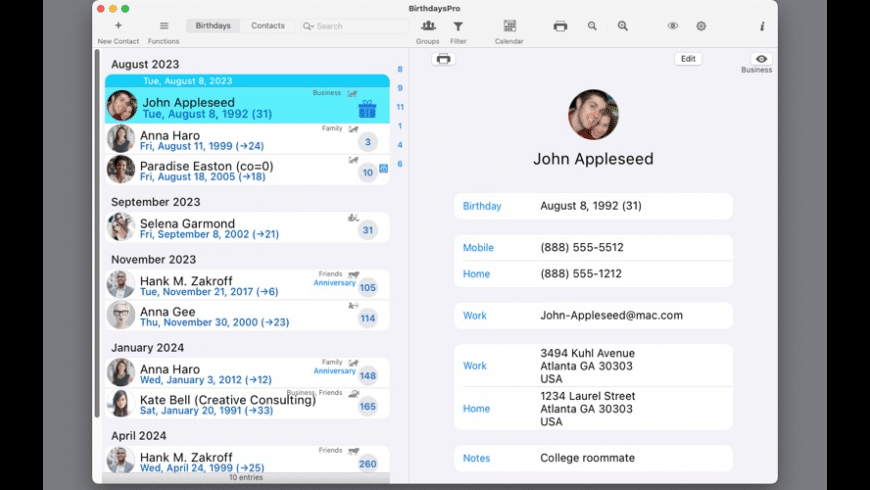Open the search options magnifier dropdown
This screenshot has height=490, width=870.
tap(308, 26)
